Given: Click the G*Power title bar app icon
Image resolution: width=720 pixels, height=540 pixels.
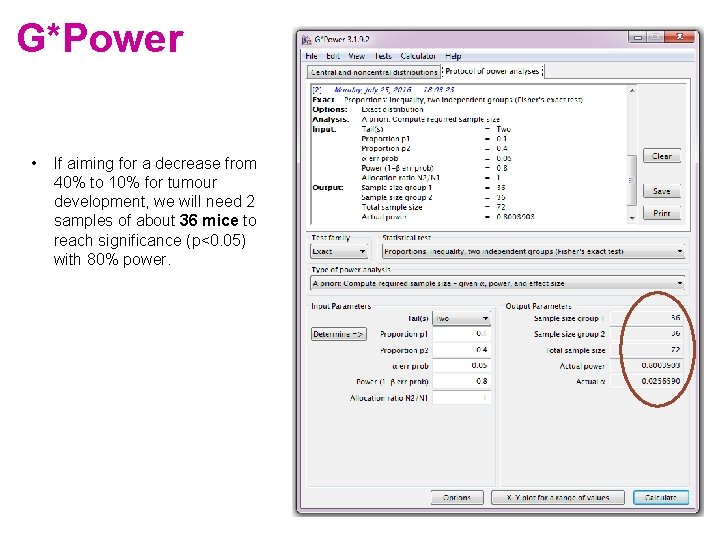Looking at the screenshot, I should (306, 40).
